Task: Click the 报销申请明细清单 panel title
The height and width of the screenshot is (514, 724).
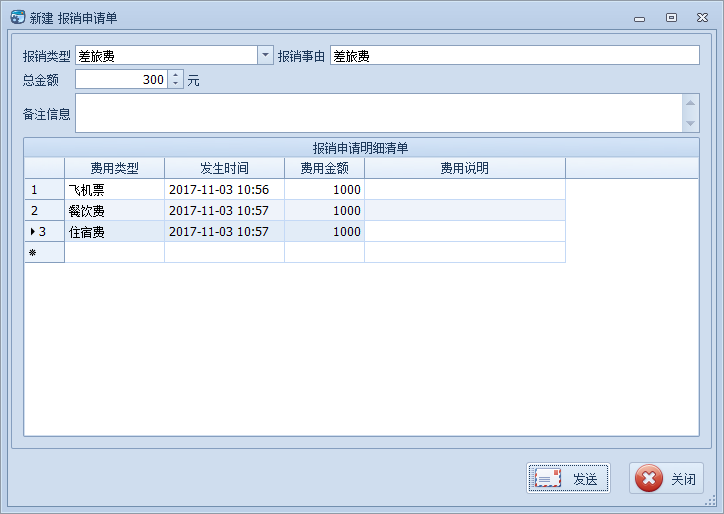Action: (361, 148)
